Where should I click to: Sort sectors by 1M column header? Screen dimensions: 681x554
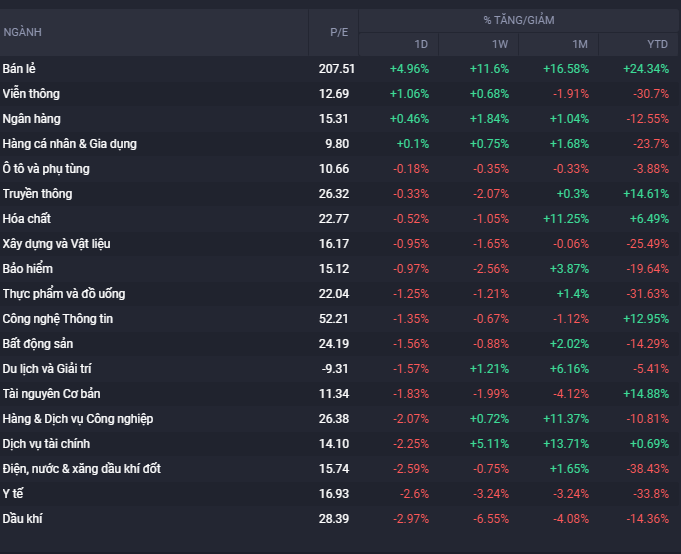(x=580, y=44)
